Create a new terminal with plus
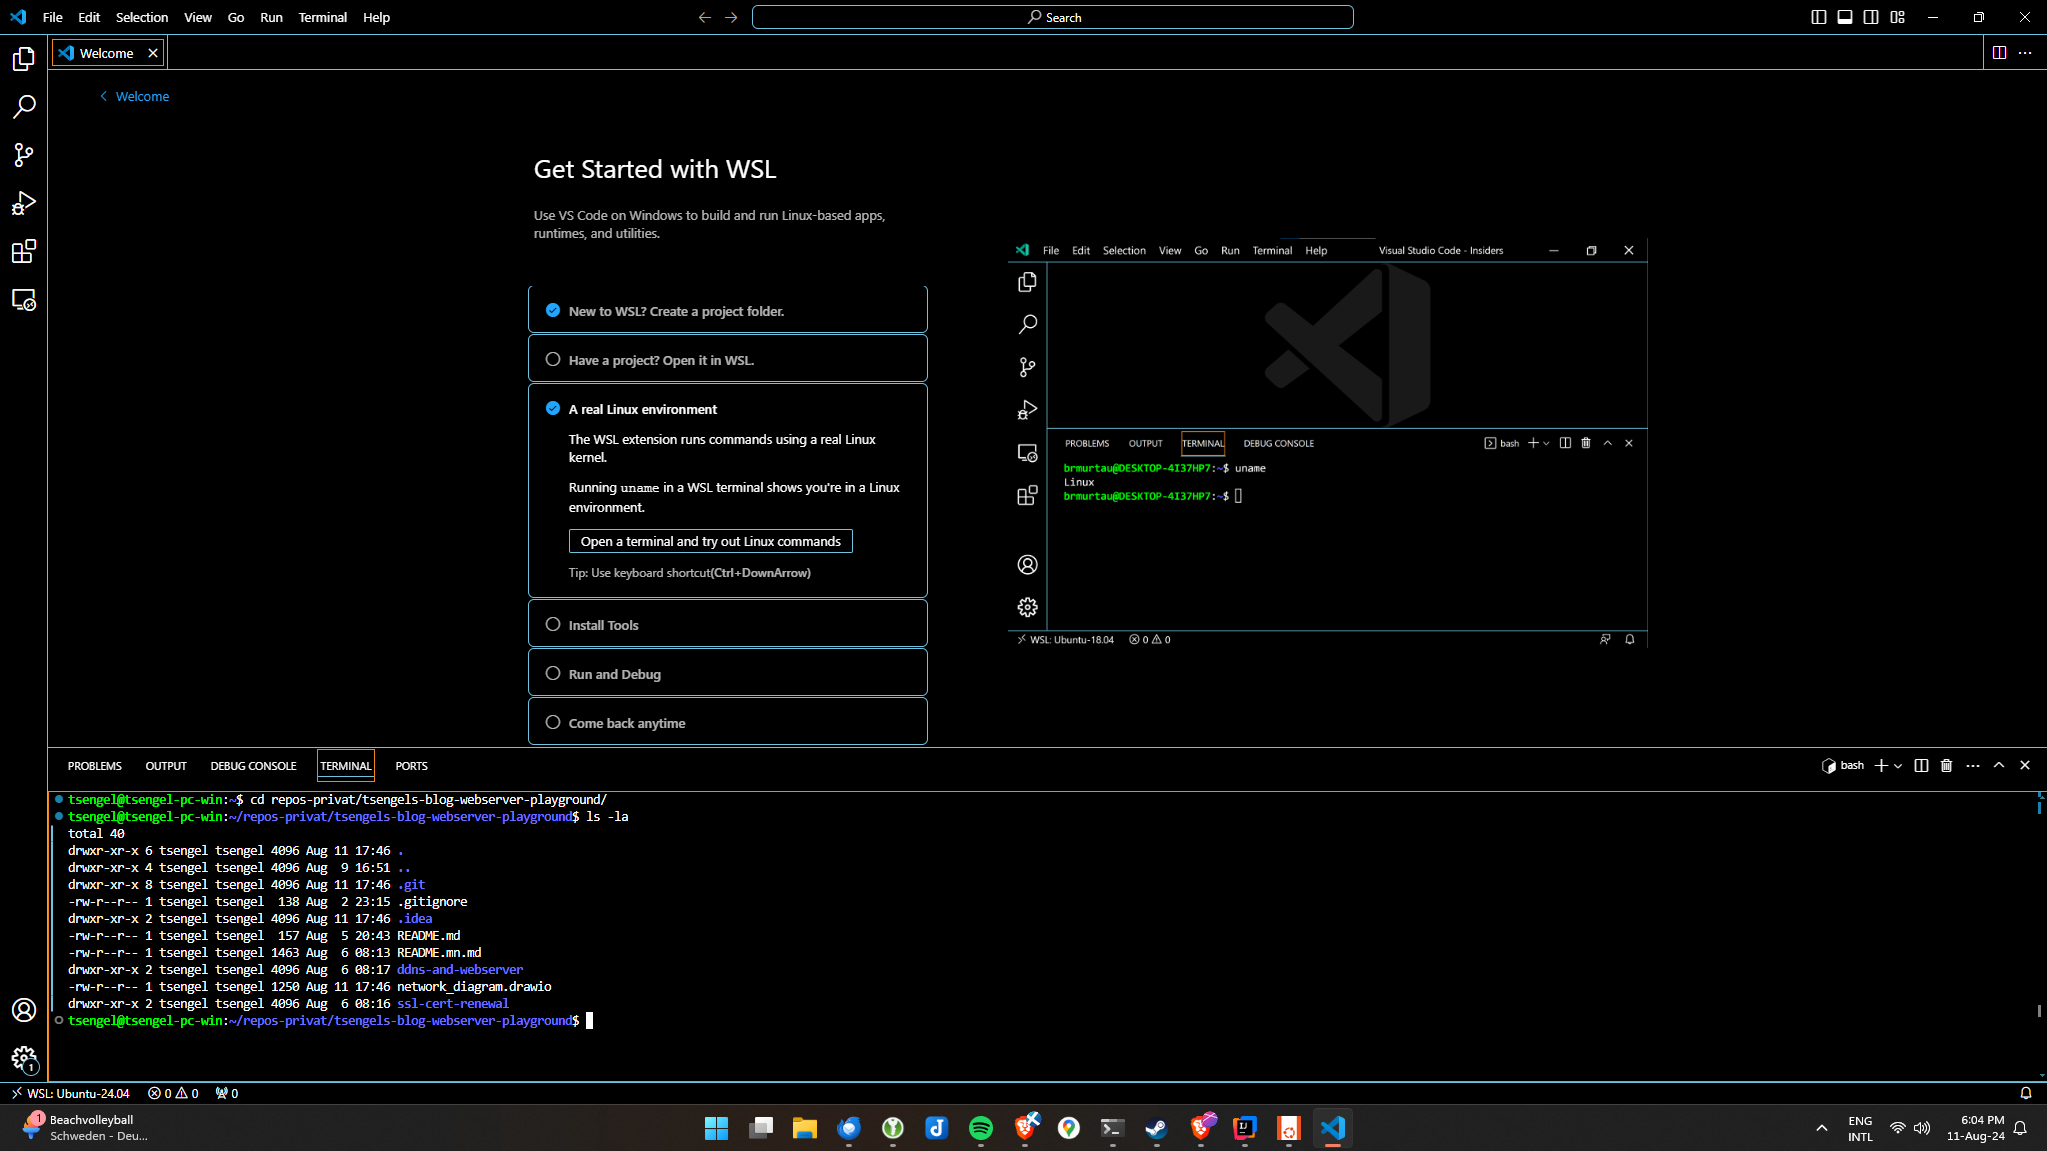This screenshot has width=2047, height=1151. click(x=1881, y=765)
